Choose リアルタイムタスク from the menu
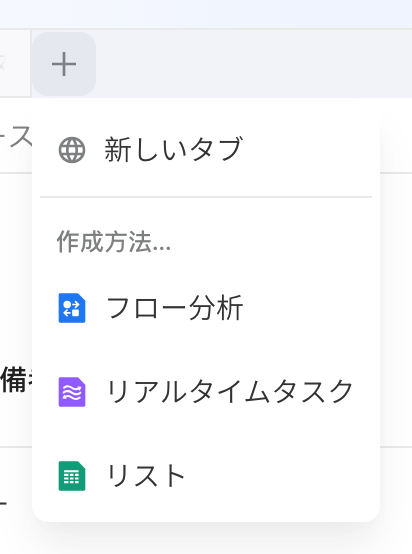The width and height of the screenshot is (412, 554). (206, 392)
